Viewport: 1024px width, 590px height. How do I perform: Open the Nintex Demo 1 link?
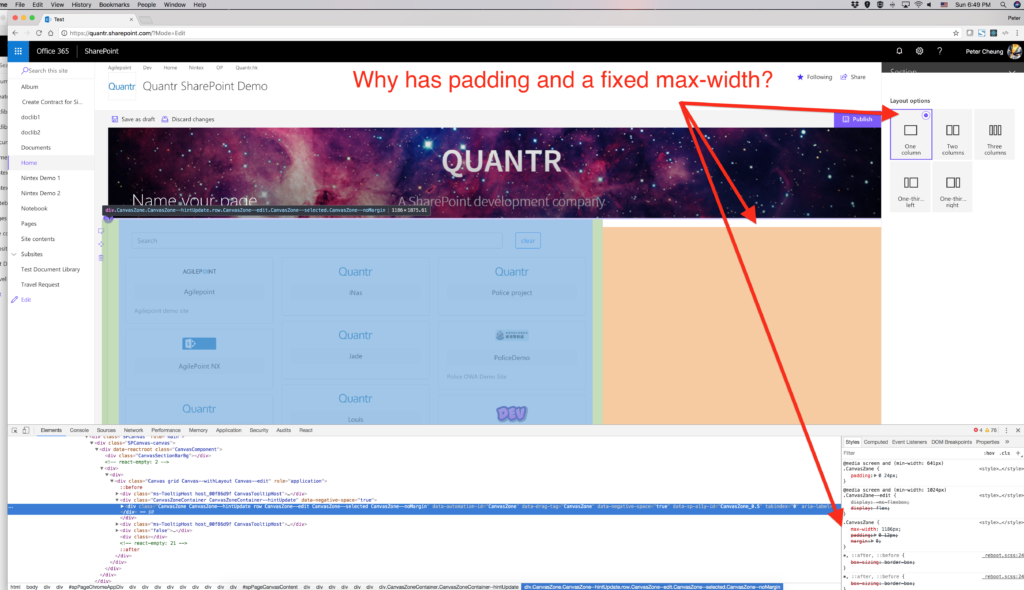point(40,178)
